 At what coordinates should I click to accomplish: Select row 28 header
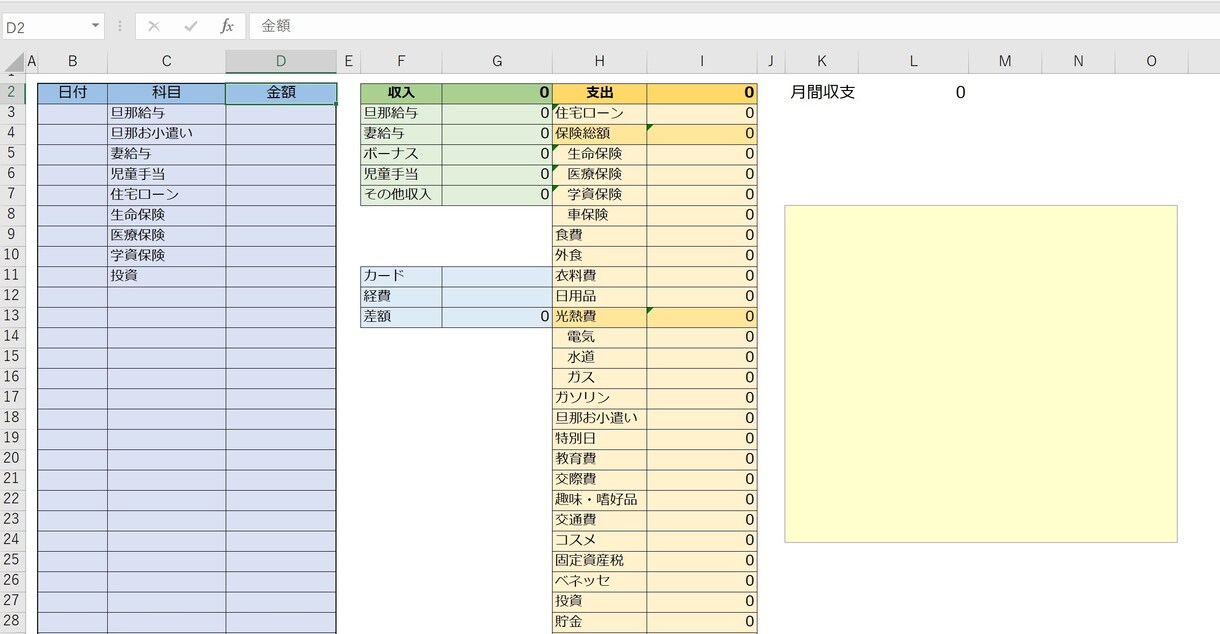click(12, 622)
